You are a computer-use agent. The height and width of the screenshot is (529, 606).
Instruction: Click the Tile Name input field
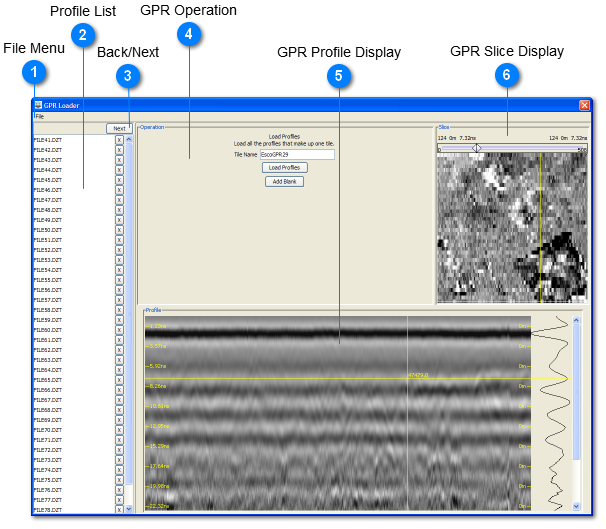click(x=297, y=155)
